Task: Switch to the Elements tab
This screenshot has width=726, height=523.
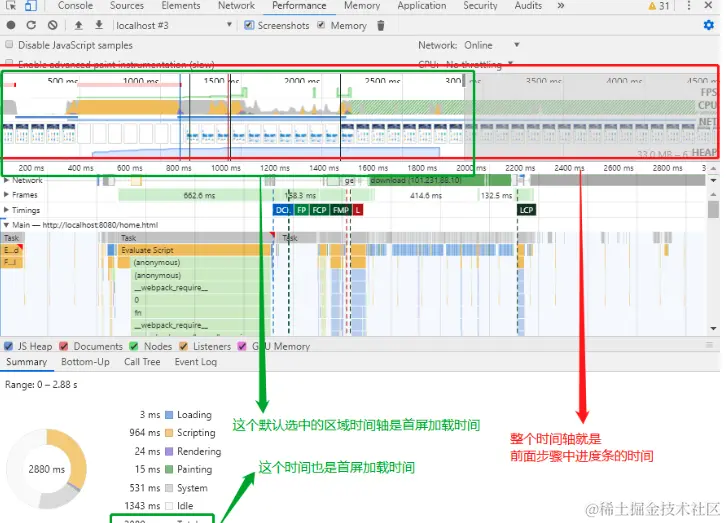Action: tap(181, 6)
